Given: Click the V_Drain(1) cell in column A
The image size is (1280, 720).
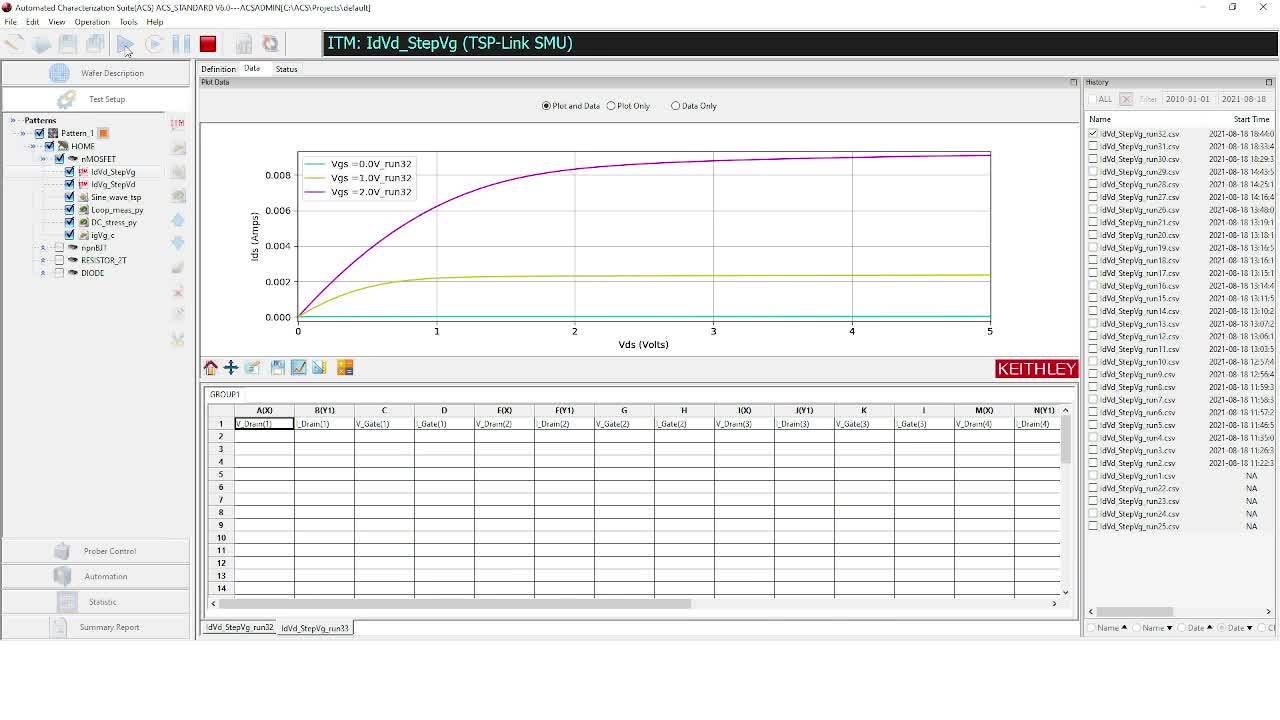Looking at the screenshot, I should [264, 424].
